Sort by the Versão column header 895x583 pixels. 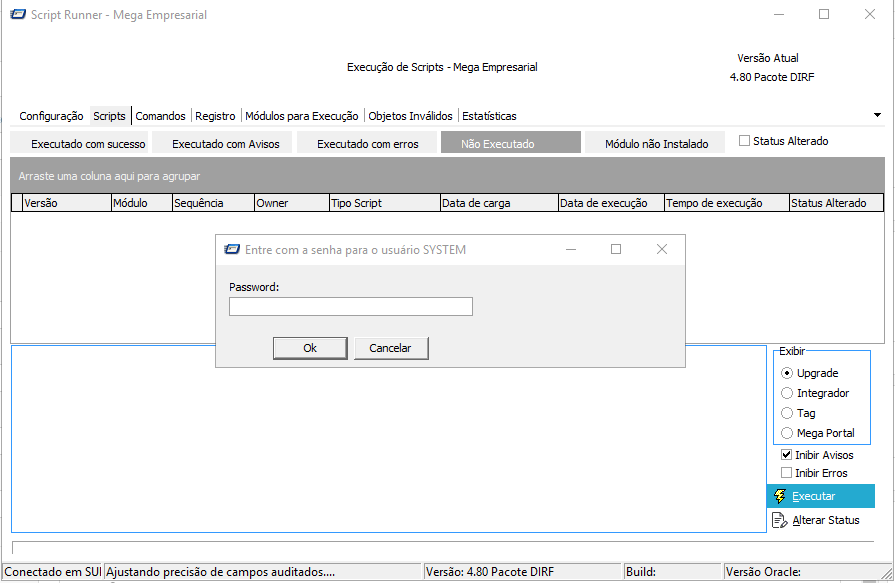pos(67,203)
